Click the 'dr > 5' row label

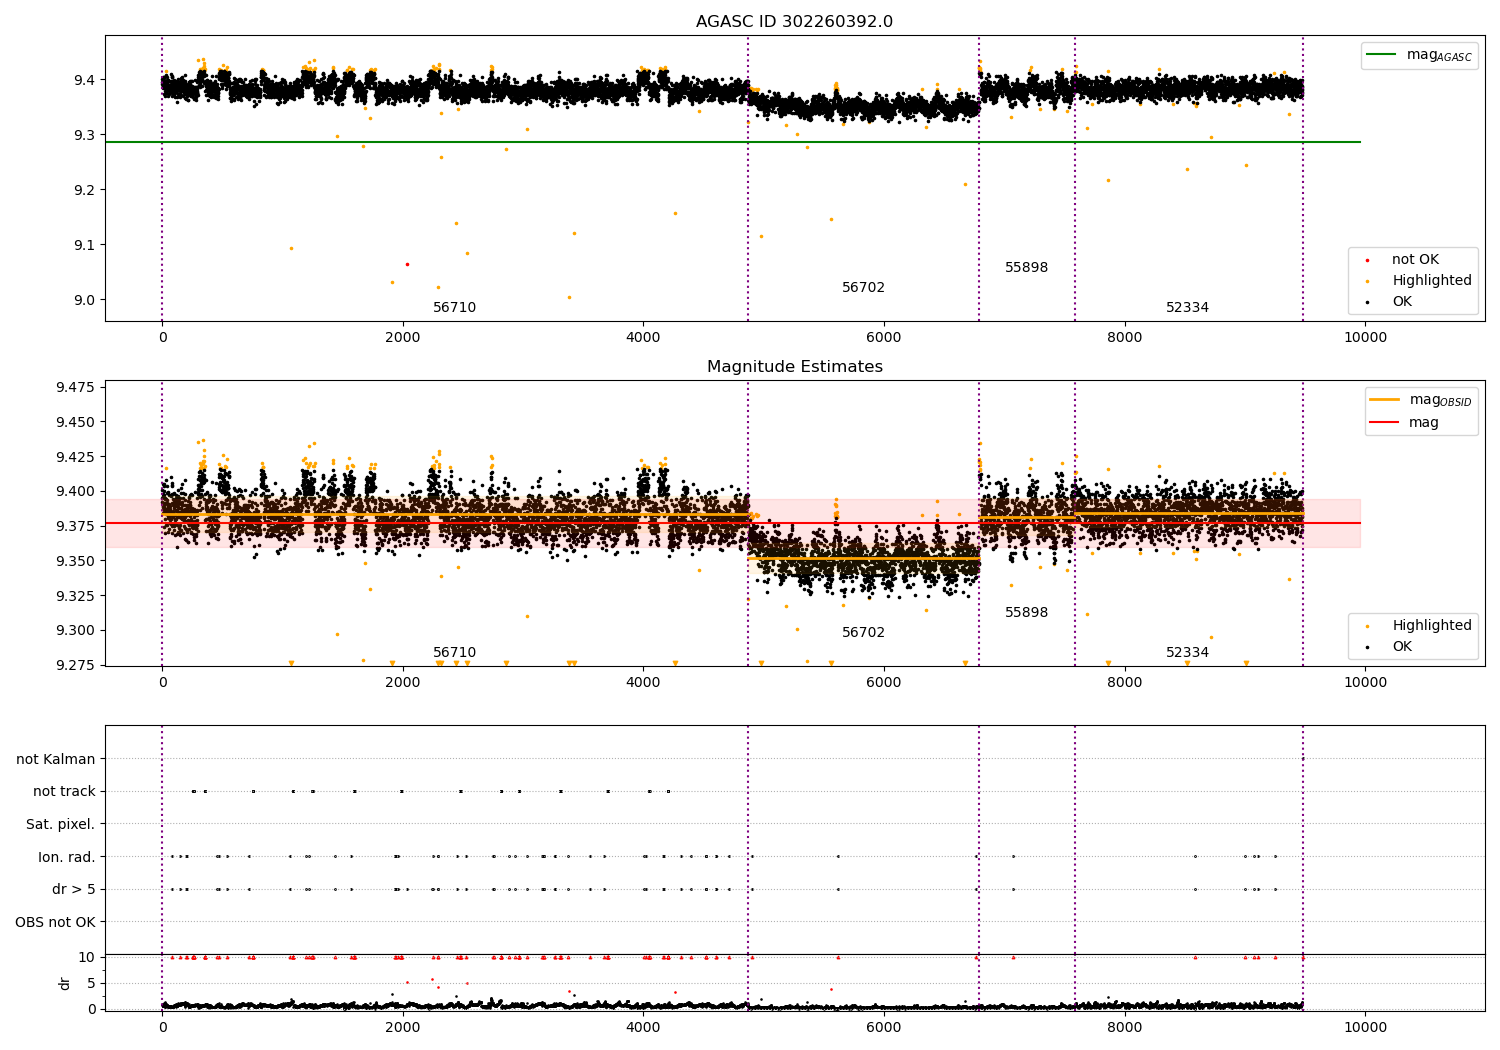pos(74,889)
